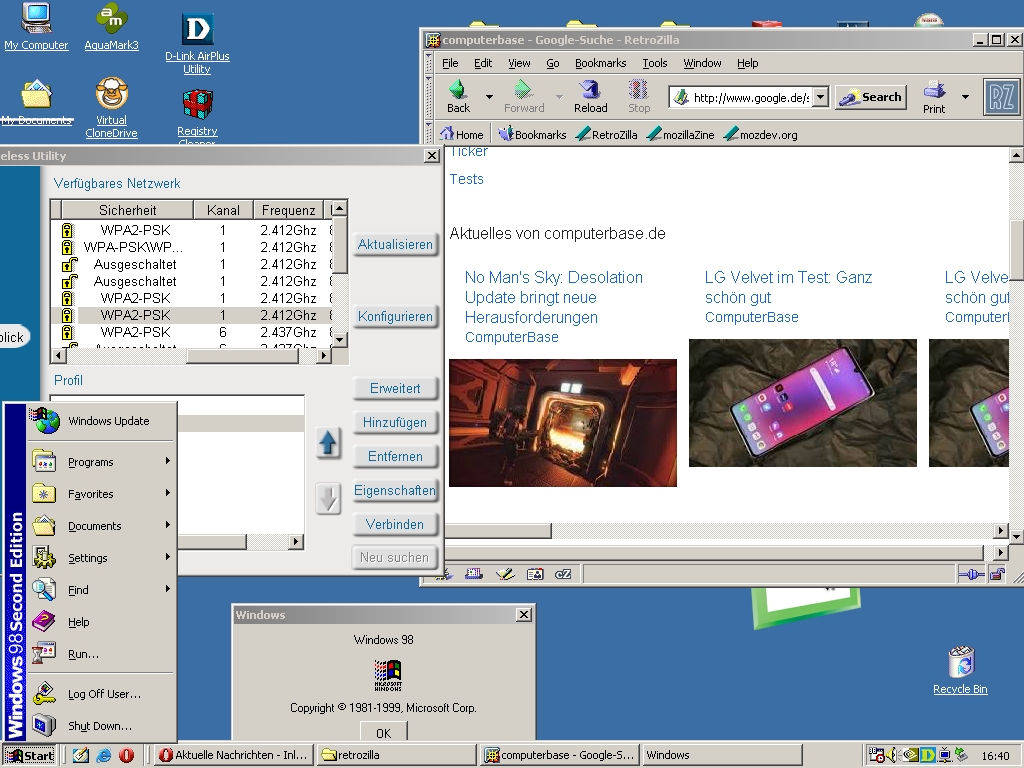Open the File menu in RetroZilla
The image size is (1024, 768).
450,63
